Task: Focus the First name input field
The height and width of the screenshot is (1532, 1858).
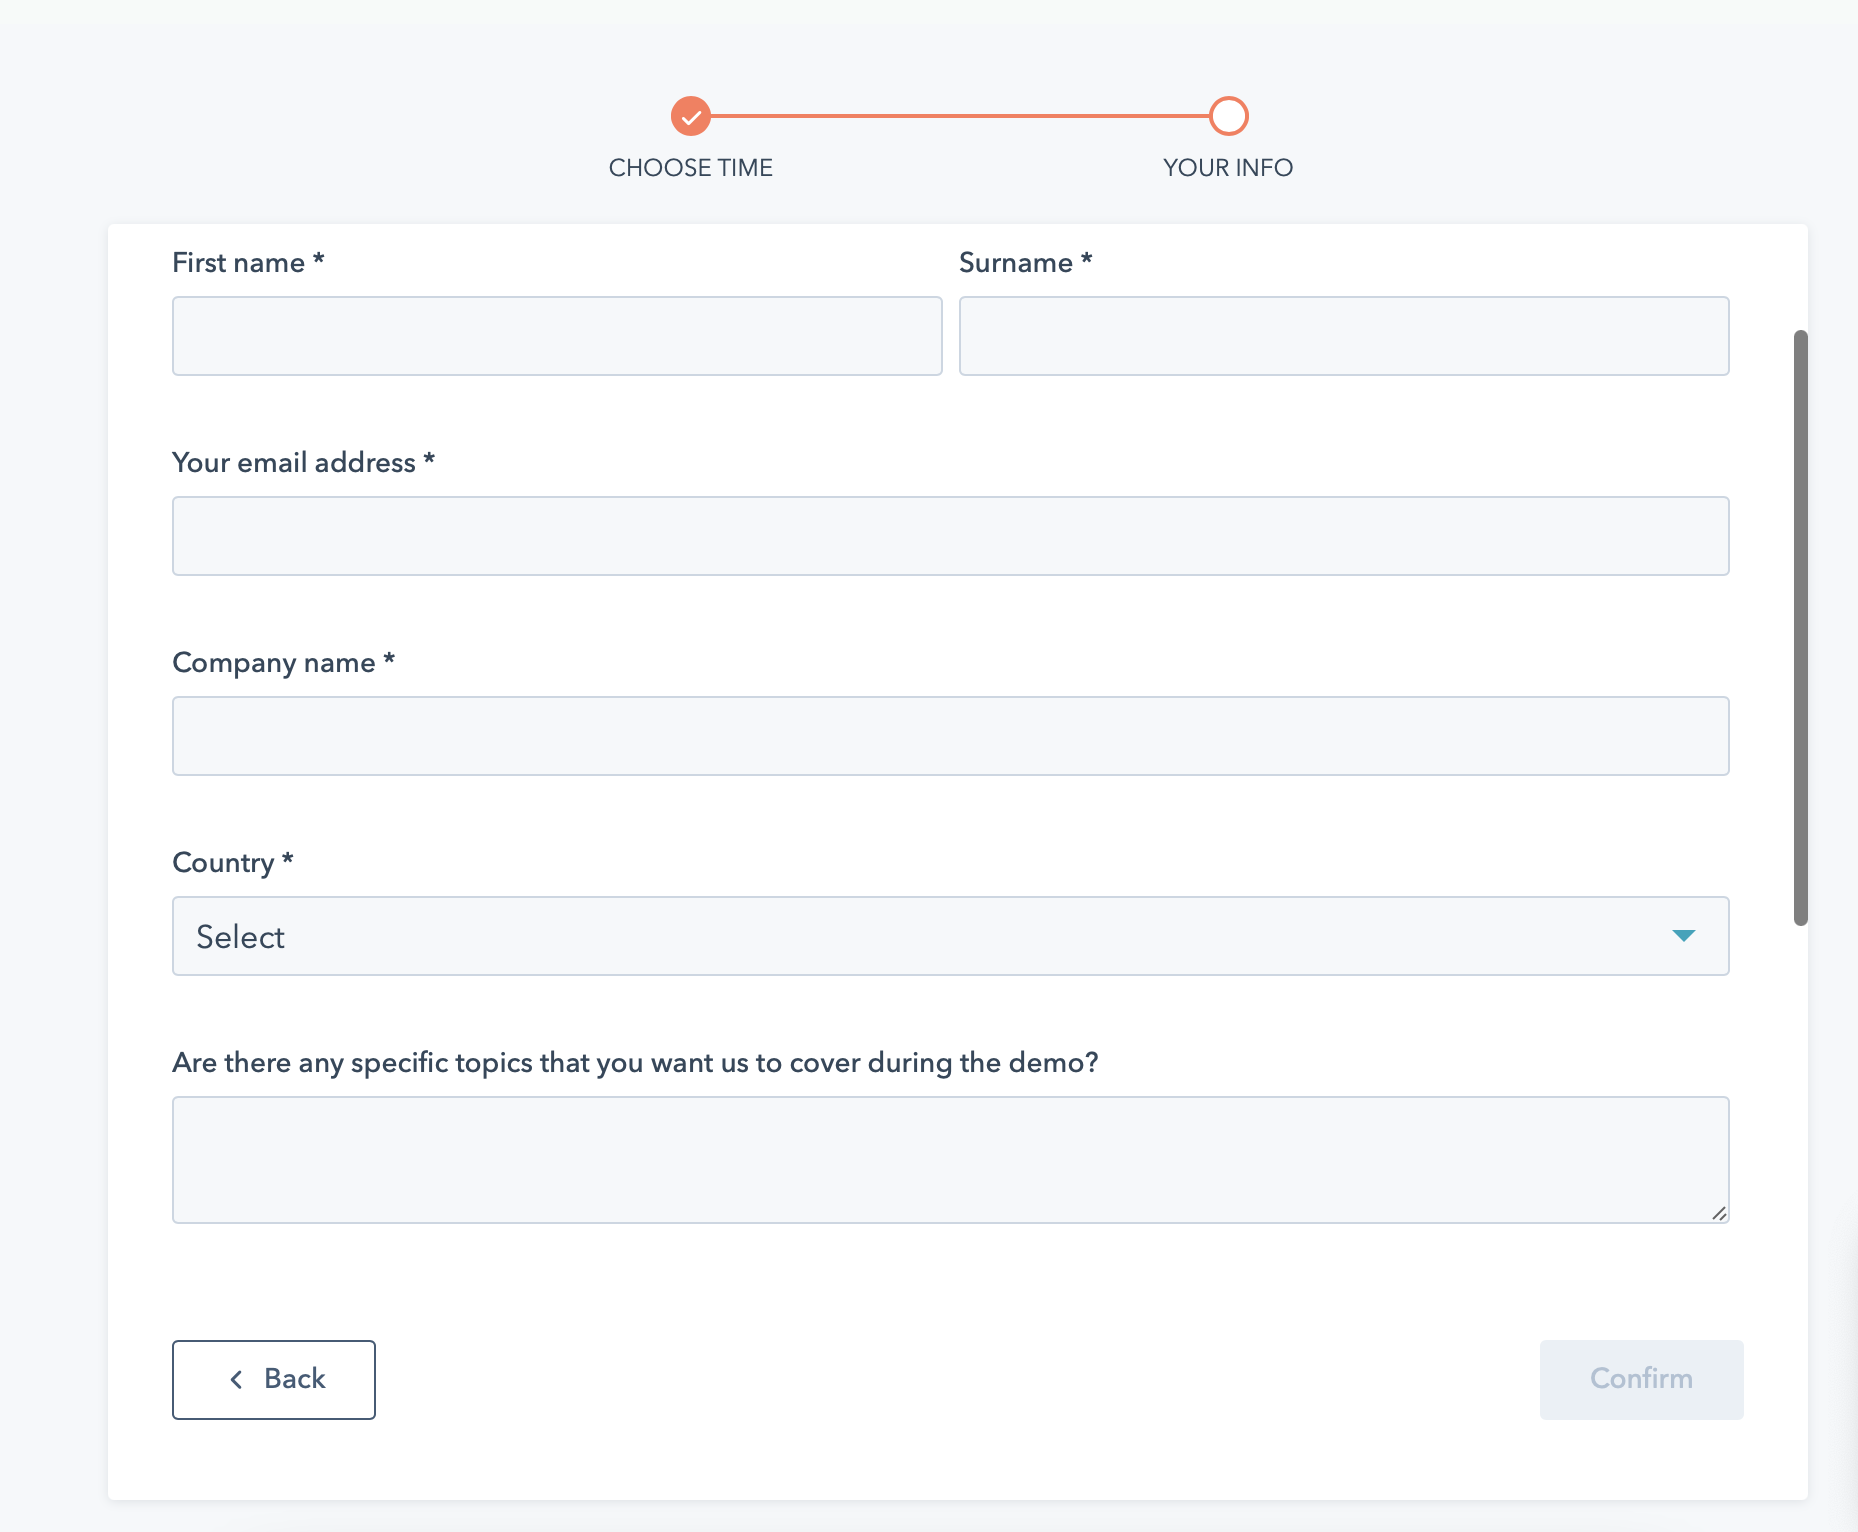Action: pyautogui.click(x=557, y=336)
